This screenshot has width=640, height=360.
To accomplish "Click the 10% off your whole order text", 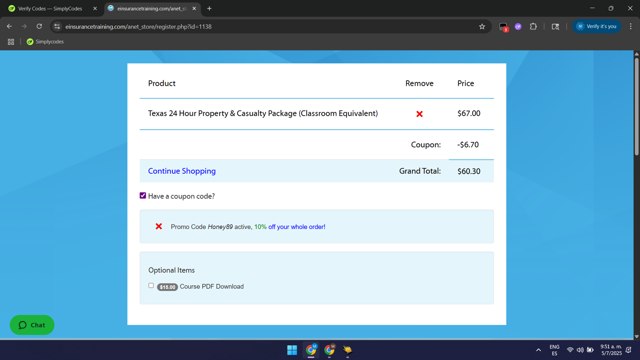I will tap(290, 227).
